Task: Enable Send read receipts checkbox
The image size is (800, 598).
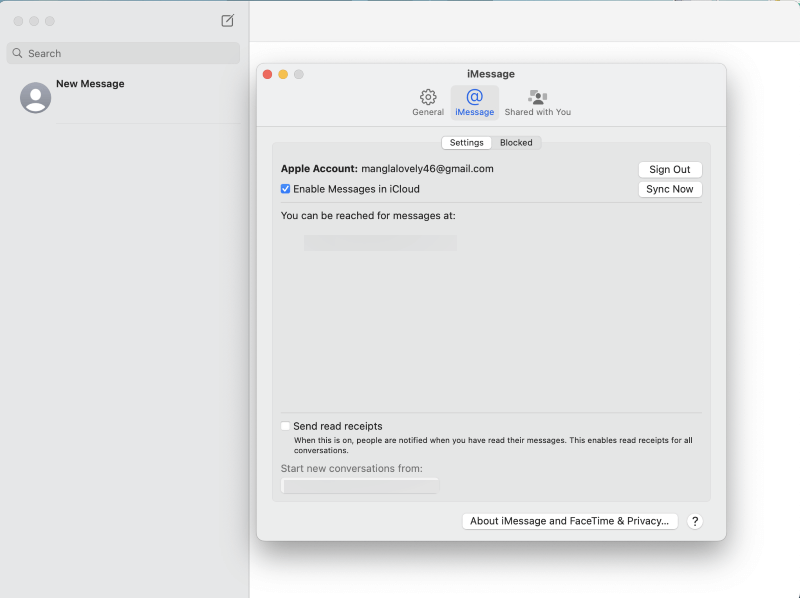Action: (285, 426)
